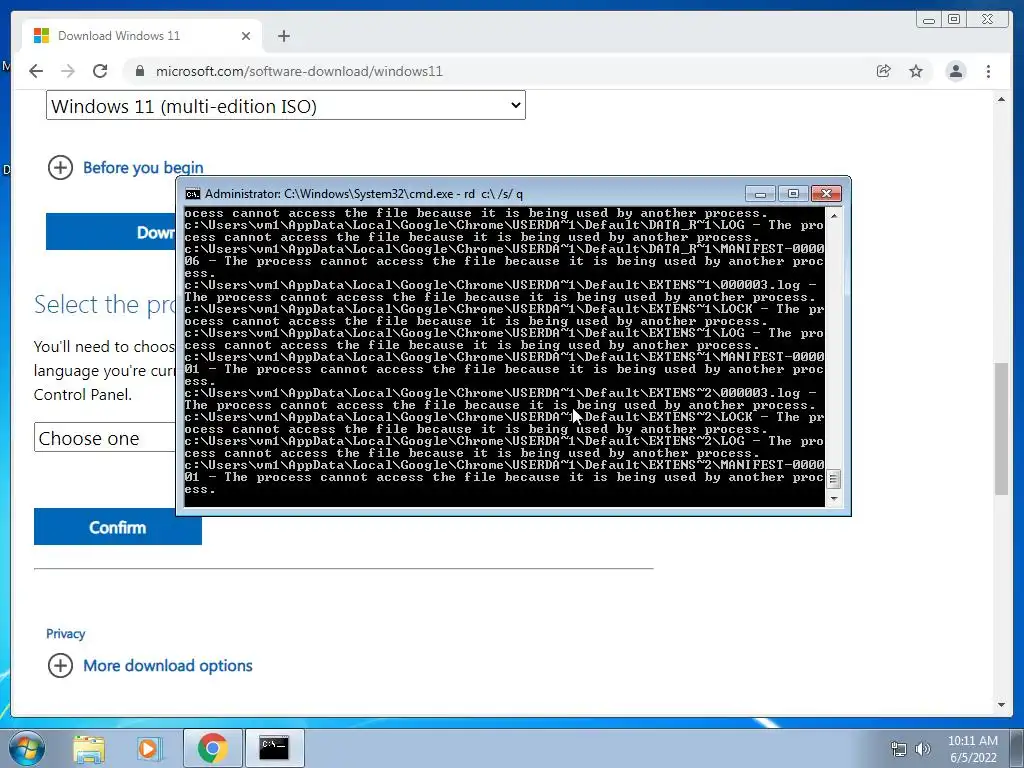1024x768 pixels.
Task: Click the network tray icon
Action: point(899,749)
